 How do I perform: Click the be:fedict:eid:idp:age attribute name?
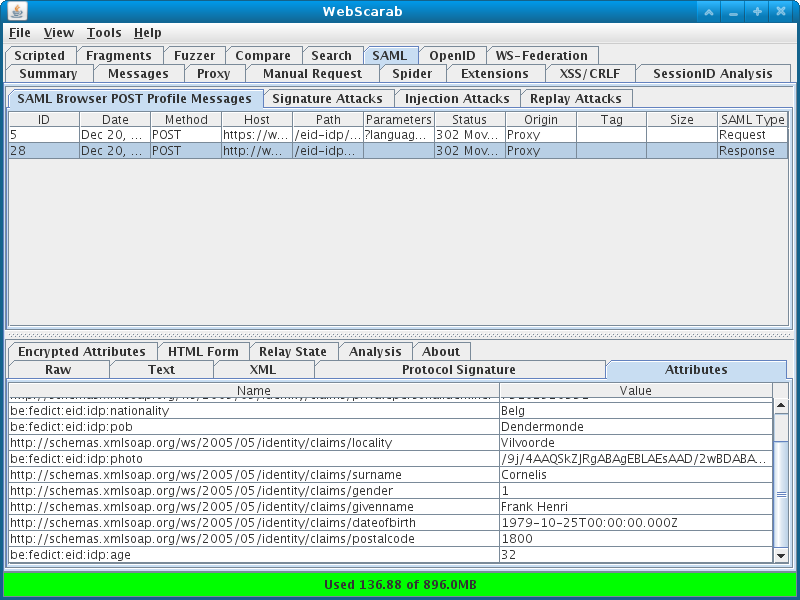pyautogui.click(x=254, y=555)
